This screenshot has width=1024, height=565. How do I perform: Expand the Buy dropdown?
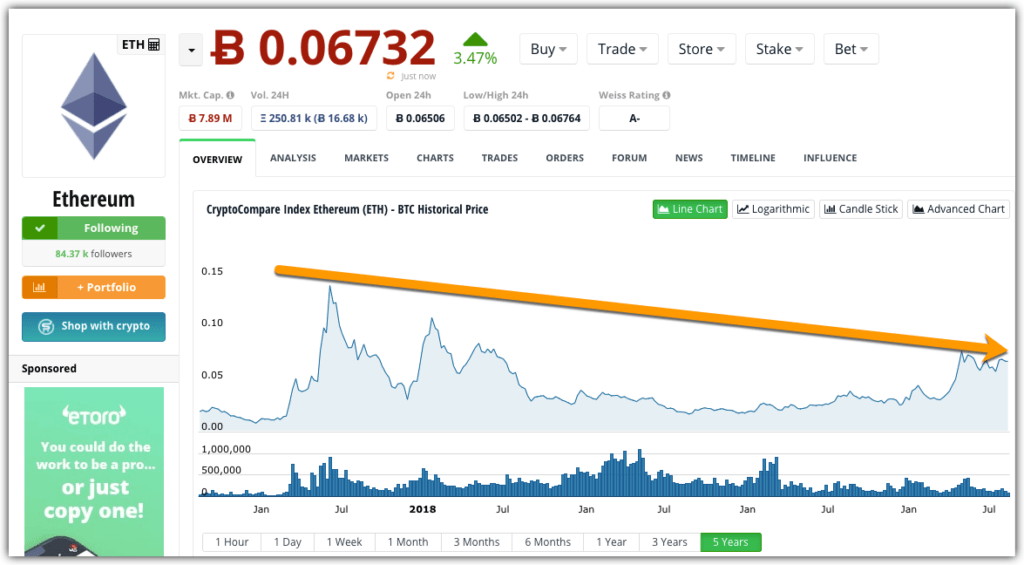(x=548, y=49)
